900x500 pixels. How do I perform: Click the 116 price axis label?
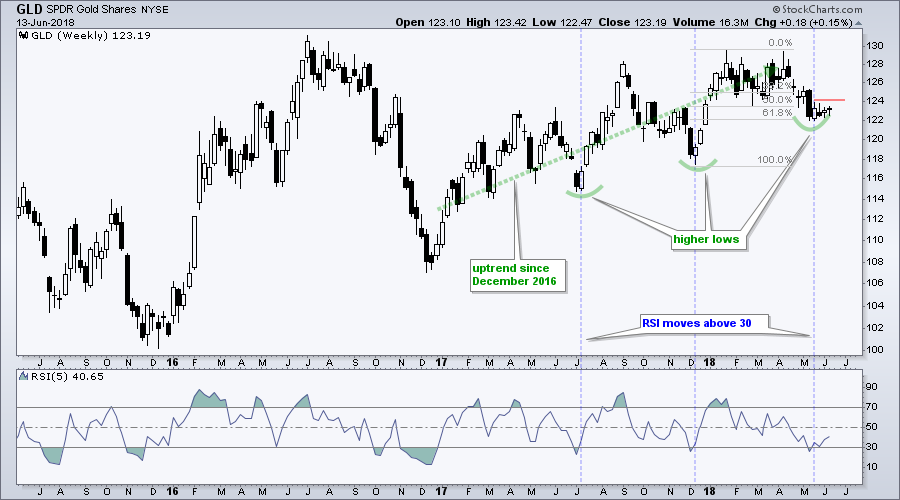[875, 178]
